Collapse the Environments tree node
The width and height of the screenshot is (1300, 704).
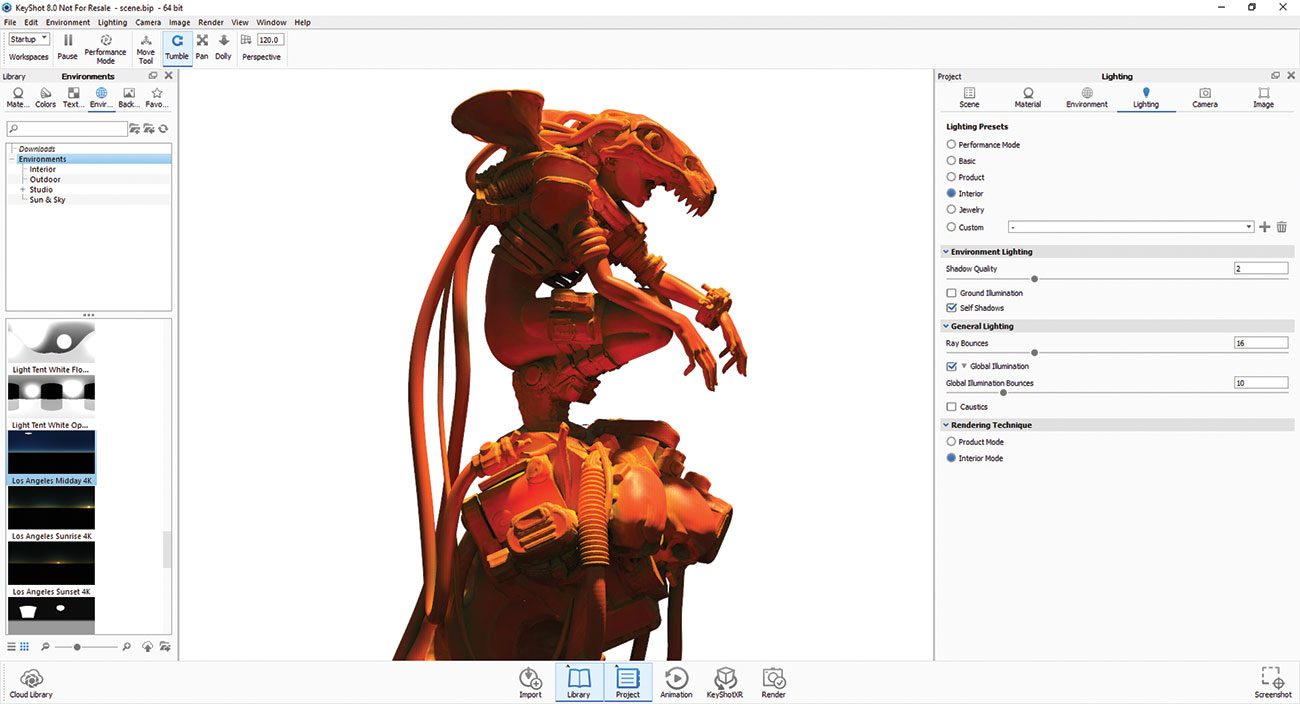point(12,159)
